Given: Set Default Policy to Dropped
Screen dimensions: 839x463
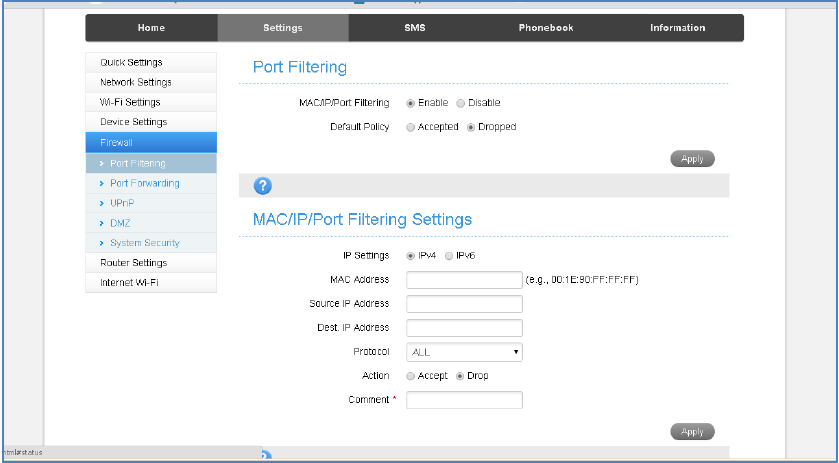Looking at the screenshot, I should coord(471,127).
